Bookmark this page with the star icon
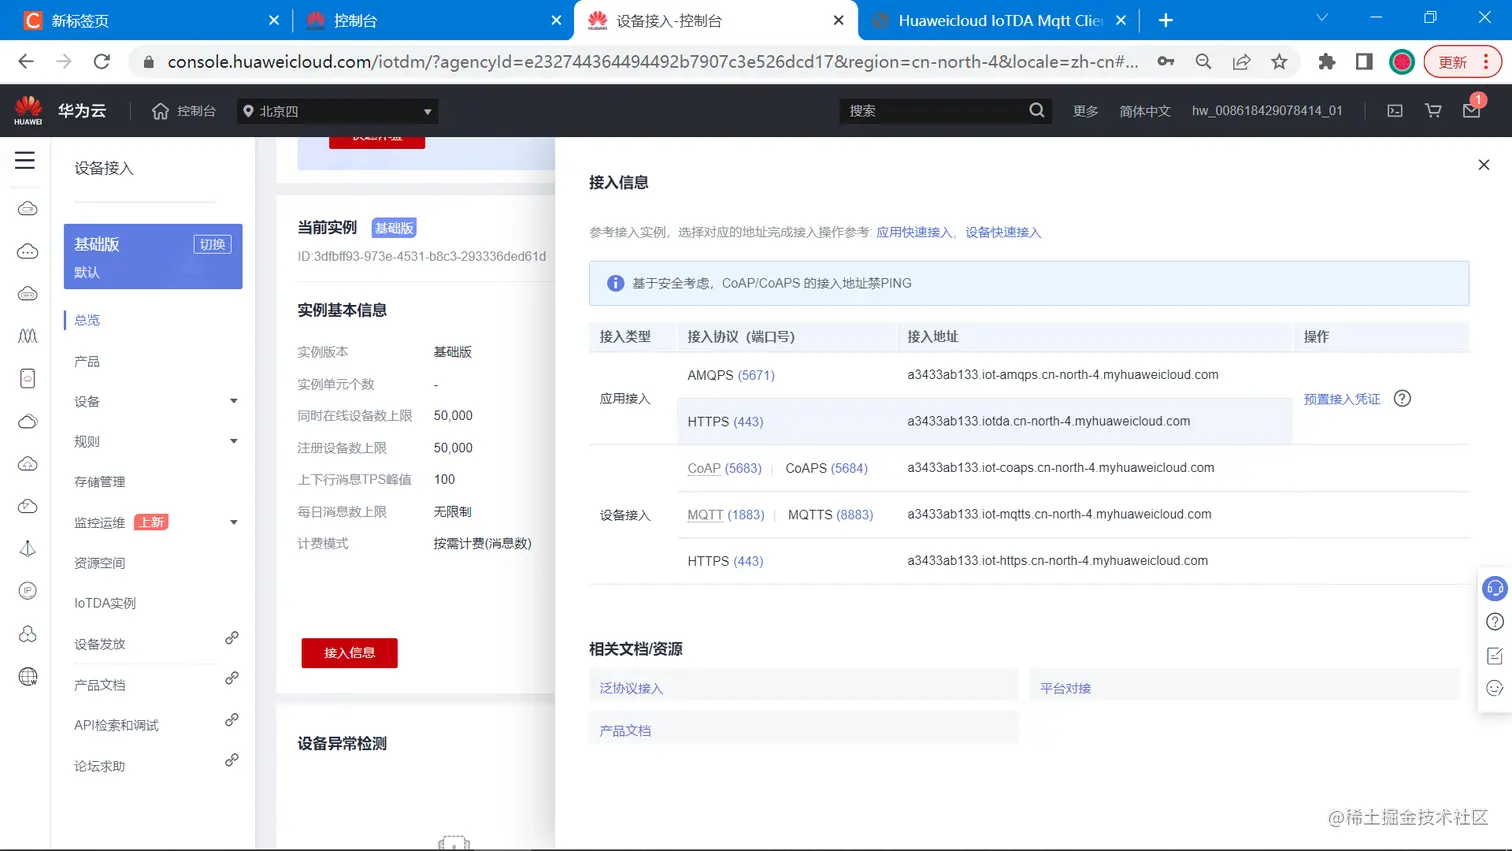Screen dimensions: 1512x851 (1279, 62)
